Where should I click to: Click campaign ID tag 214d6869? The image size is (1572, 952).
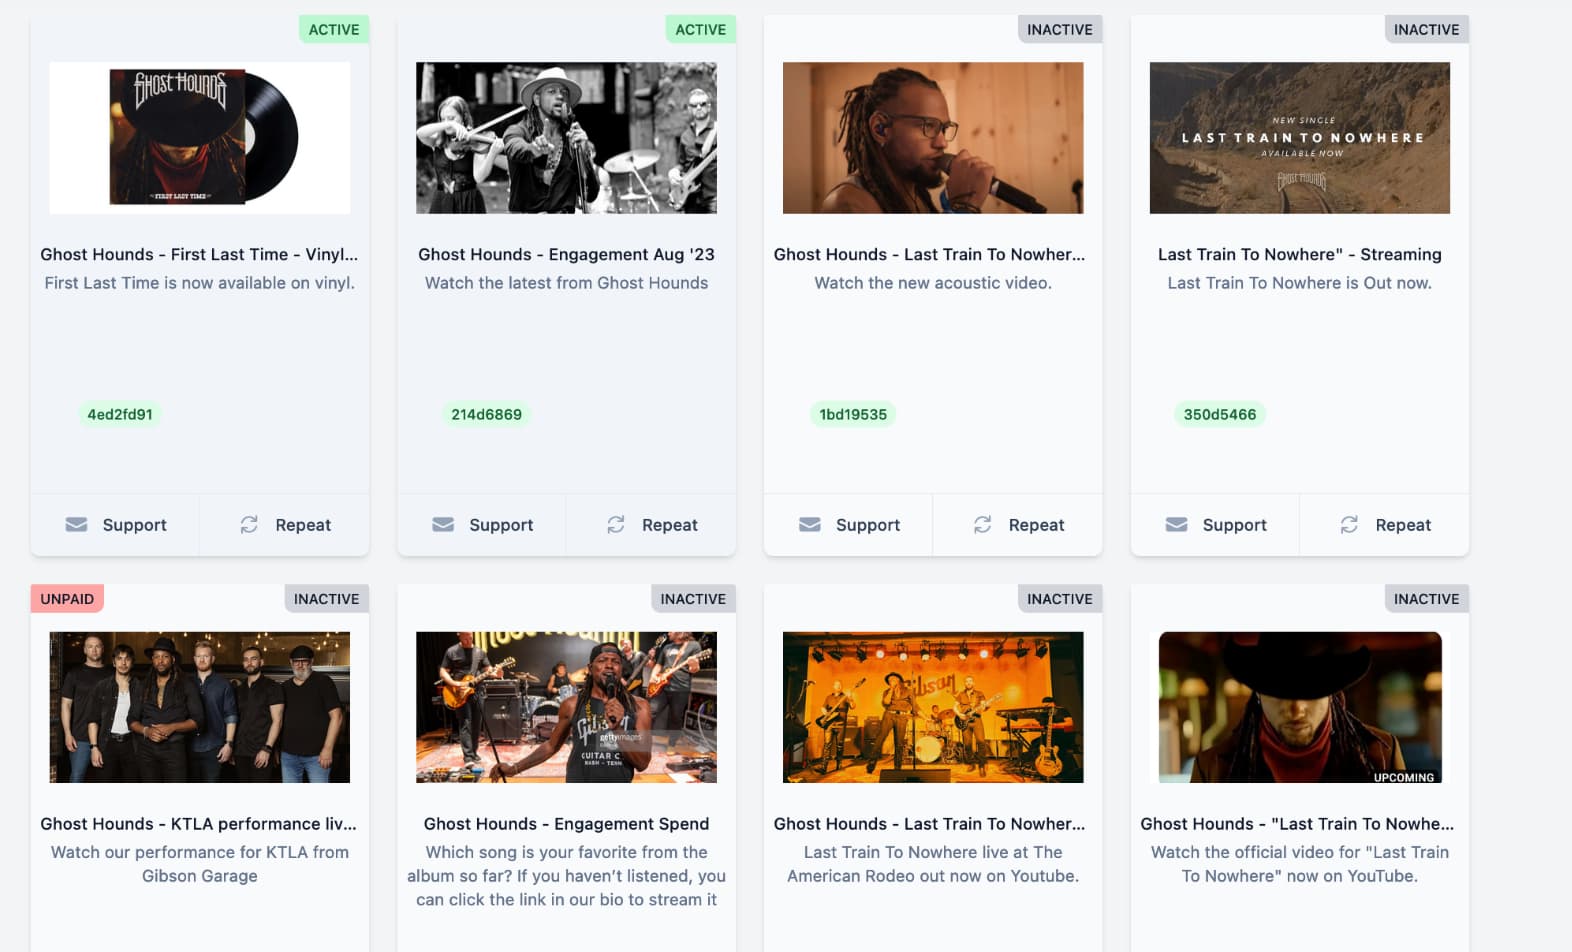click(x=486, y=414)
